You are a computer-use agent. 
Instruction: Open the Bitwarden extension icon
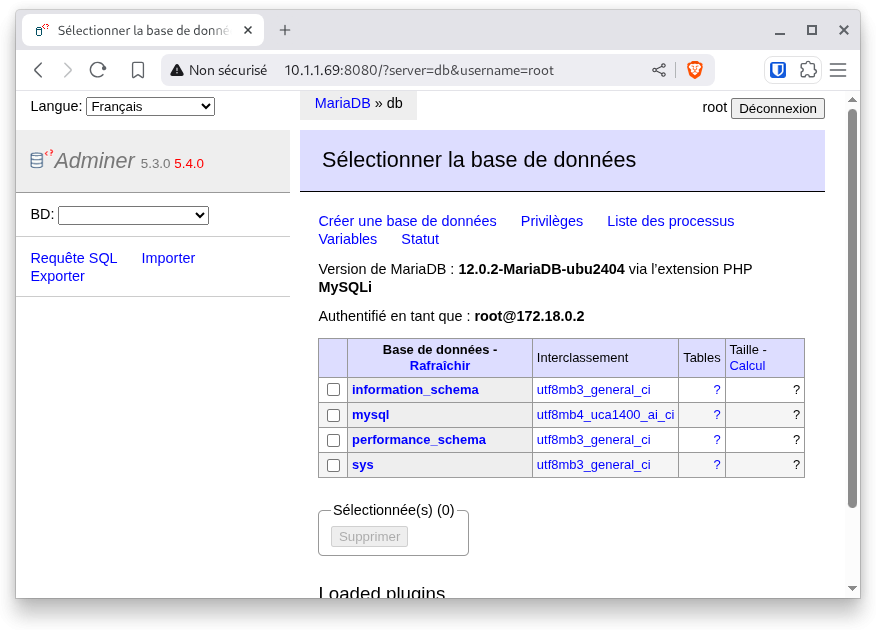tap(778, 70)
